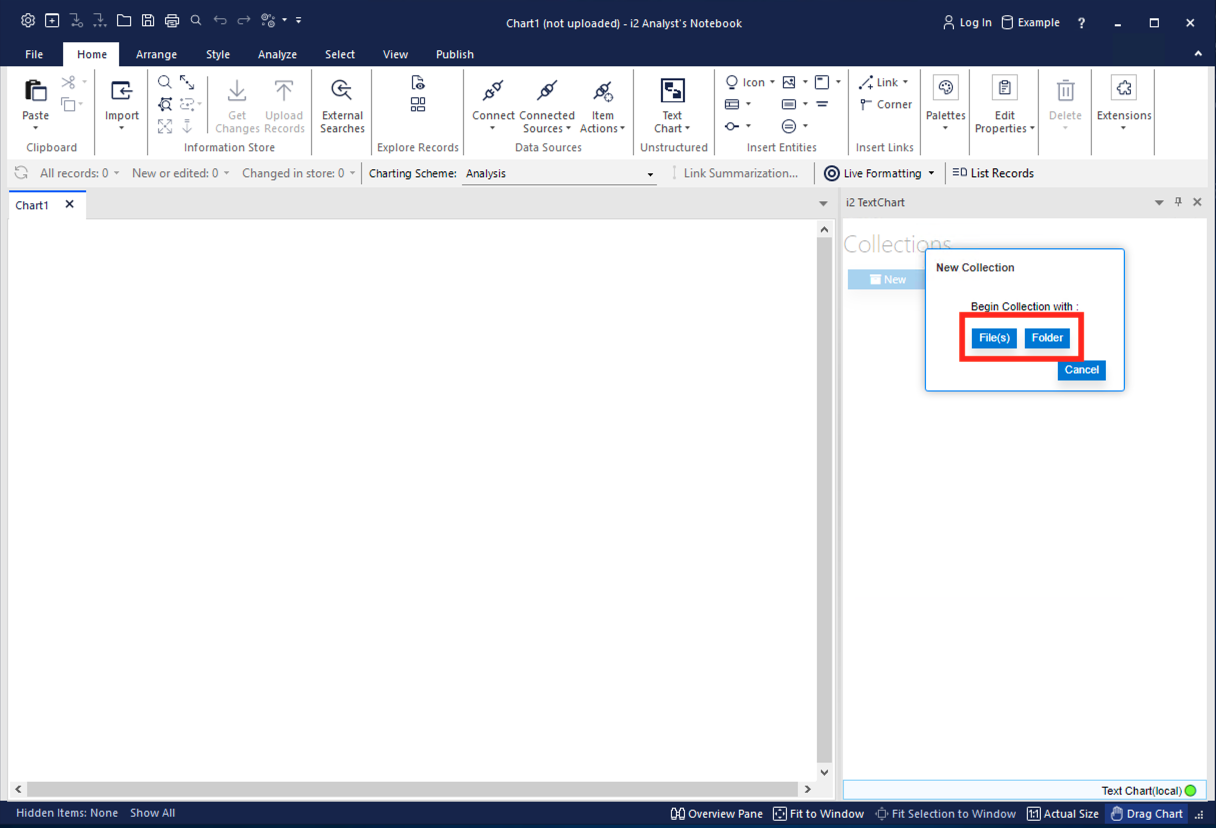Switch to the Publish tab
Viewport: 1216px width, 828px height.
click(455, 54)
